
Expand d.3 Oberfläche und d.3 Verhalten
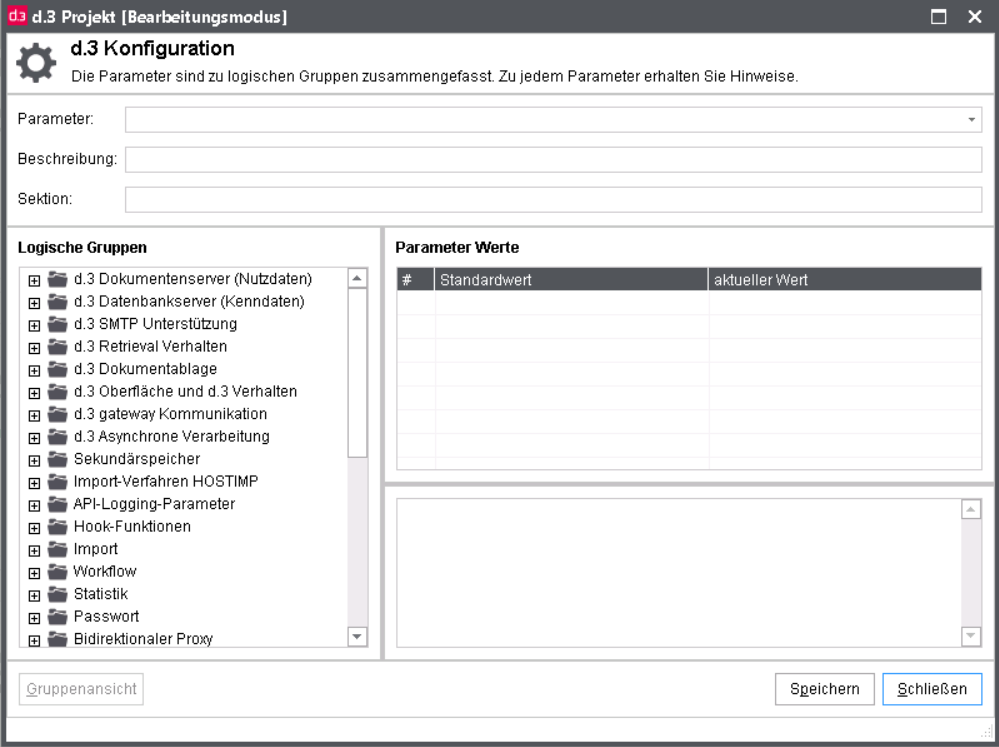(34, 393)
